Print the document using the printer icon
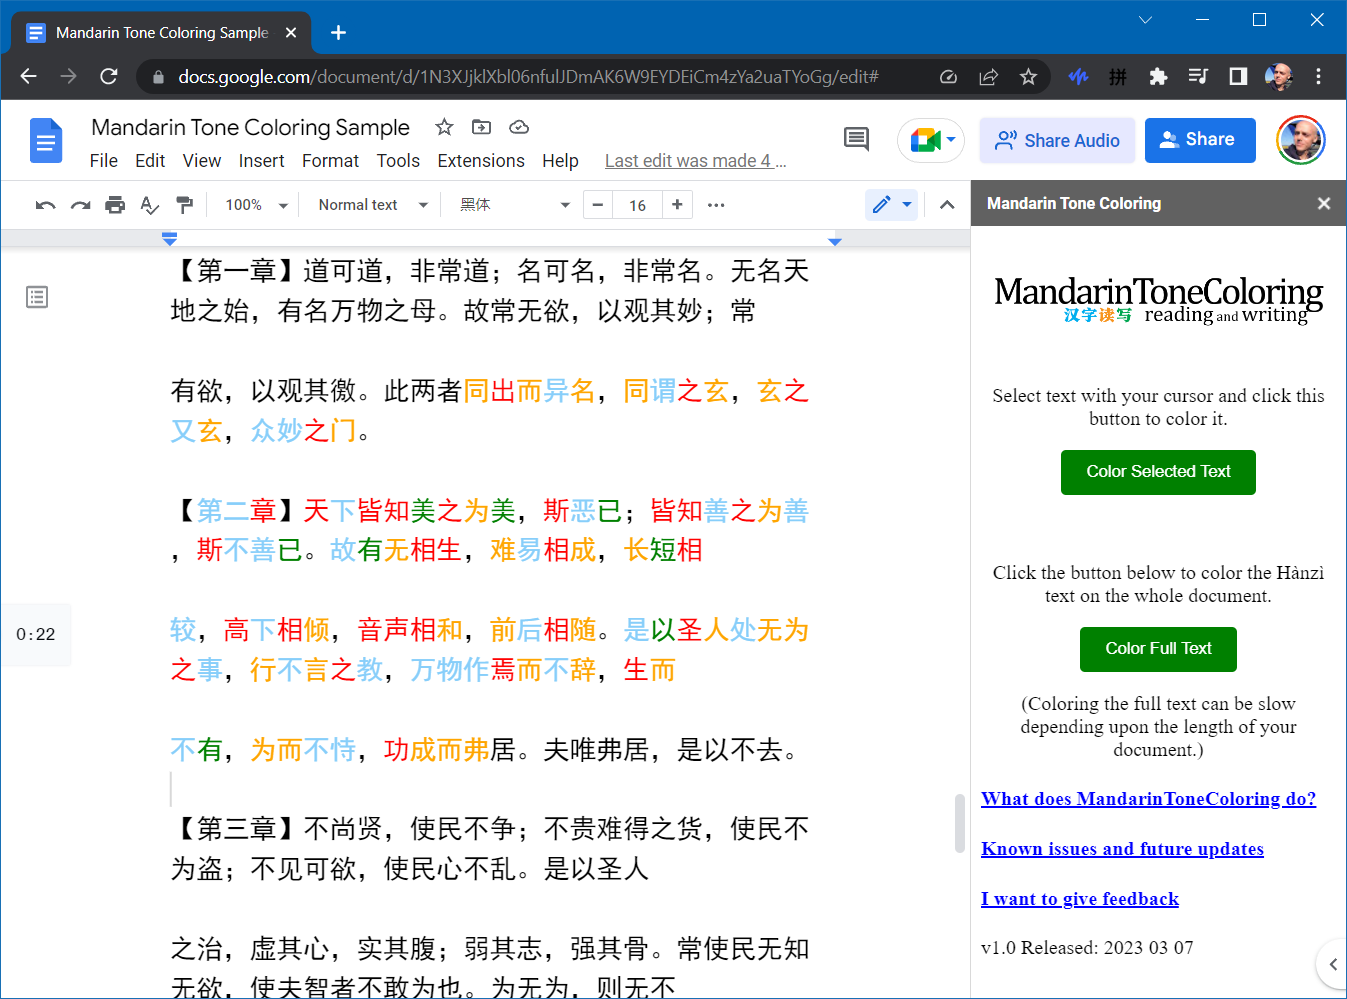 point(115,205)
